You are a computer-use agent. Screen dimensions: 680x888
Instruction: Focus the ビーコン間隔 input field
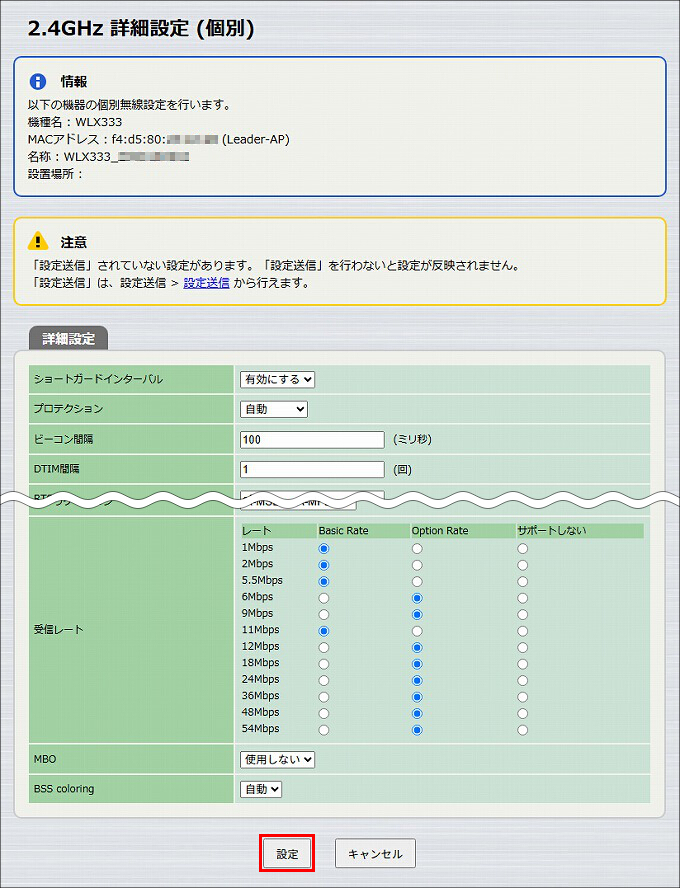click(312, 439)
